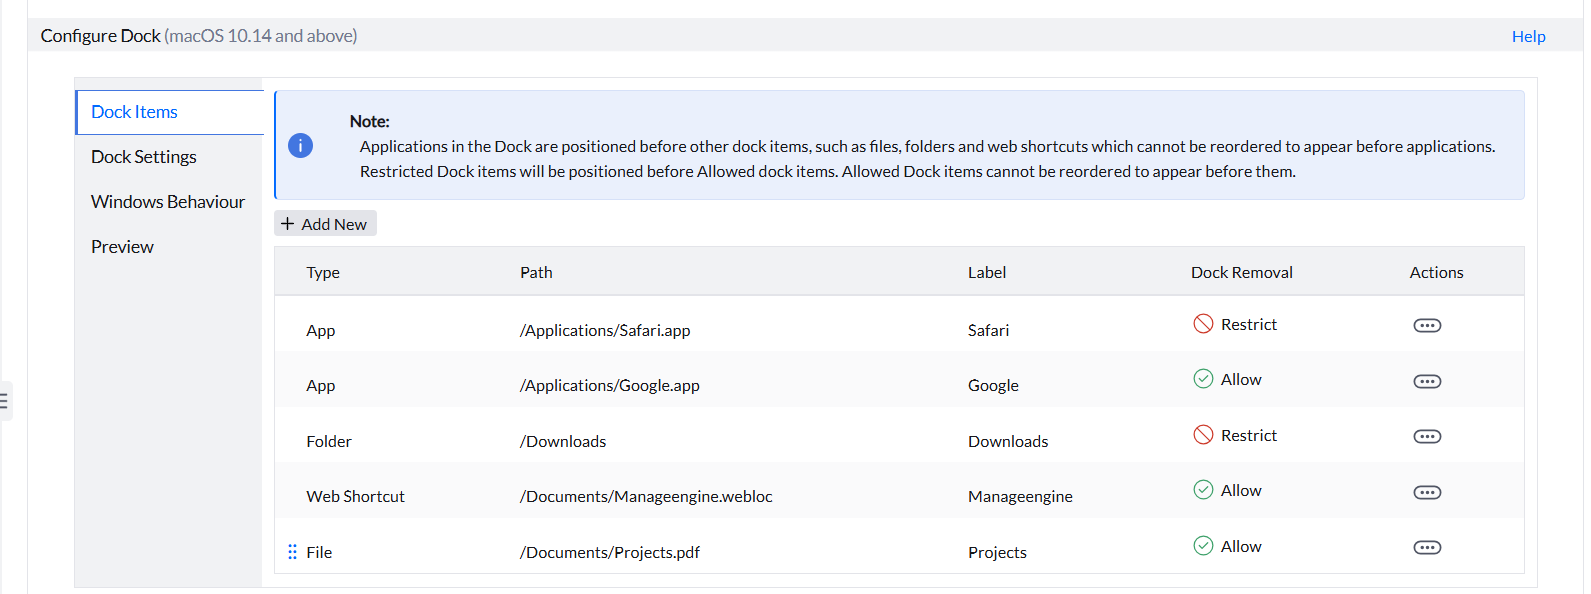Screen dimensions: 1591x594
Task: Click the Folder type cell
Action: tap(329, 442)
